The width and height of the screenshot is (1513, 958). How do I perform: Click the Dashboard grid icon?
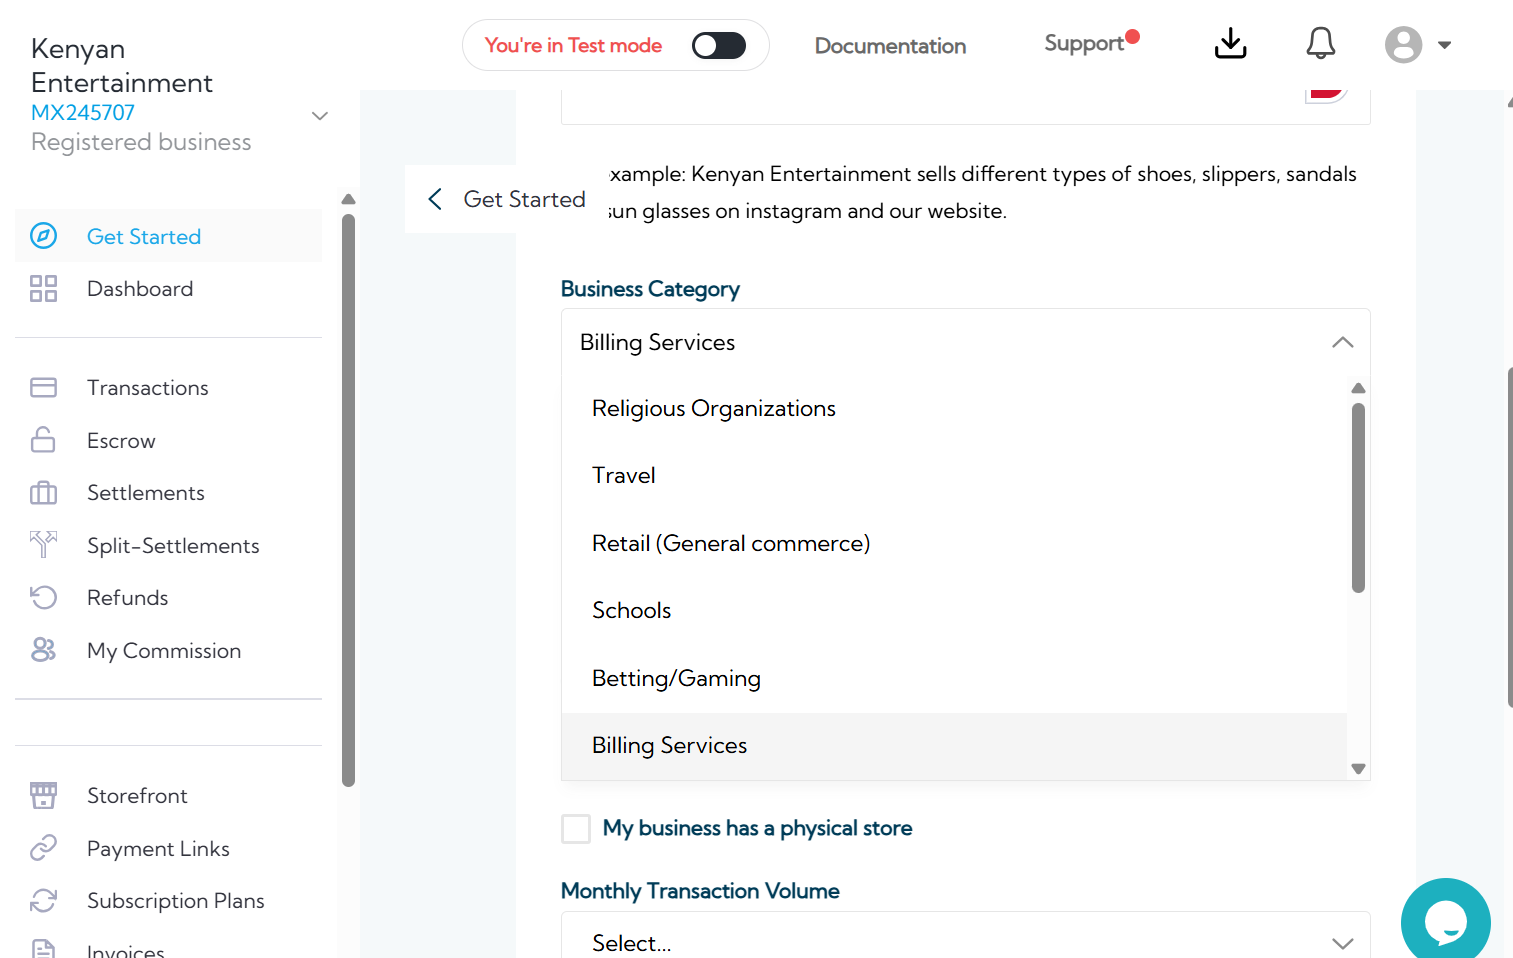click(43, 289)
